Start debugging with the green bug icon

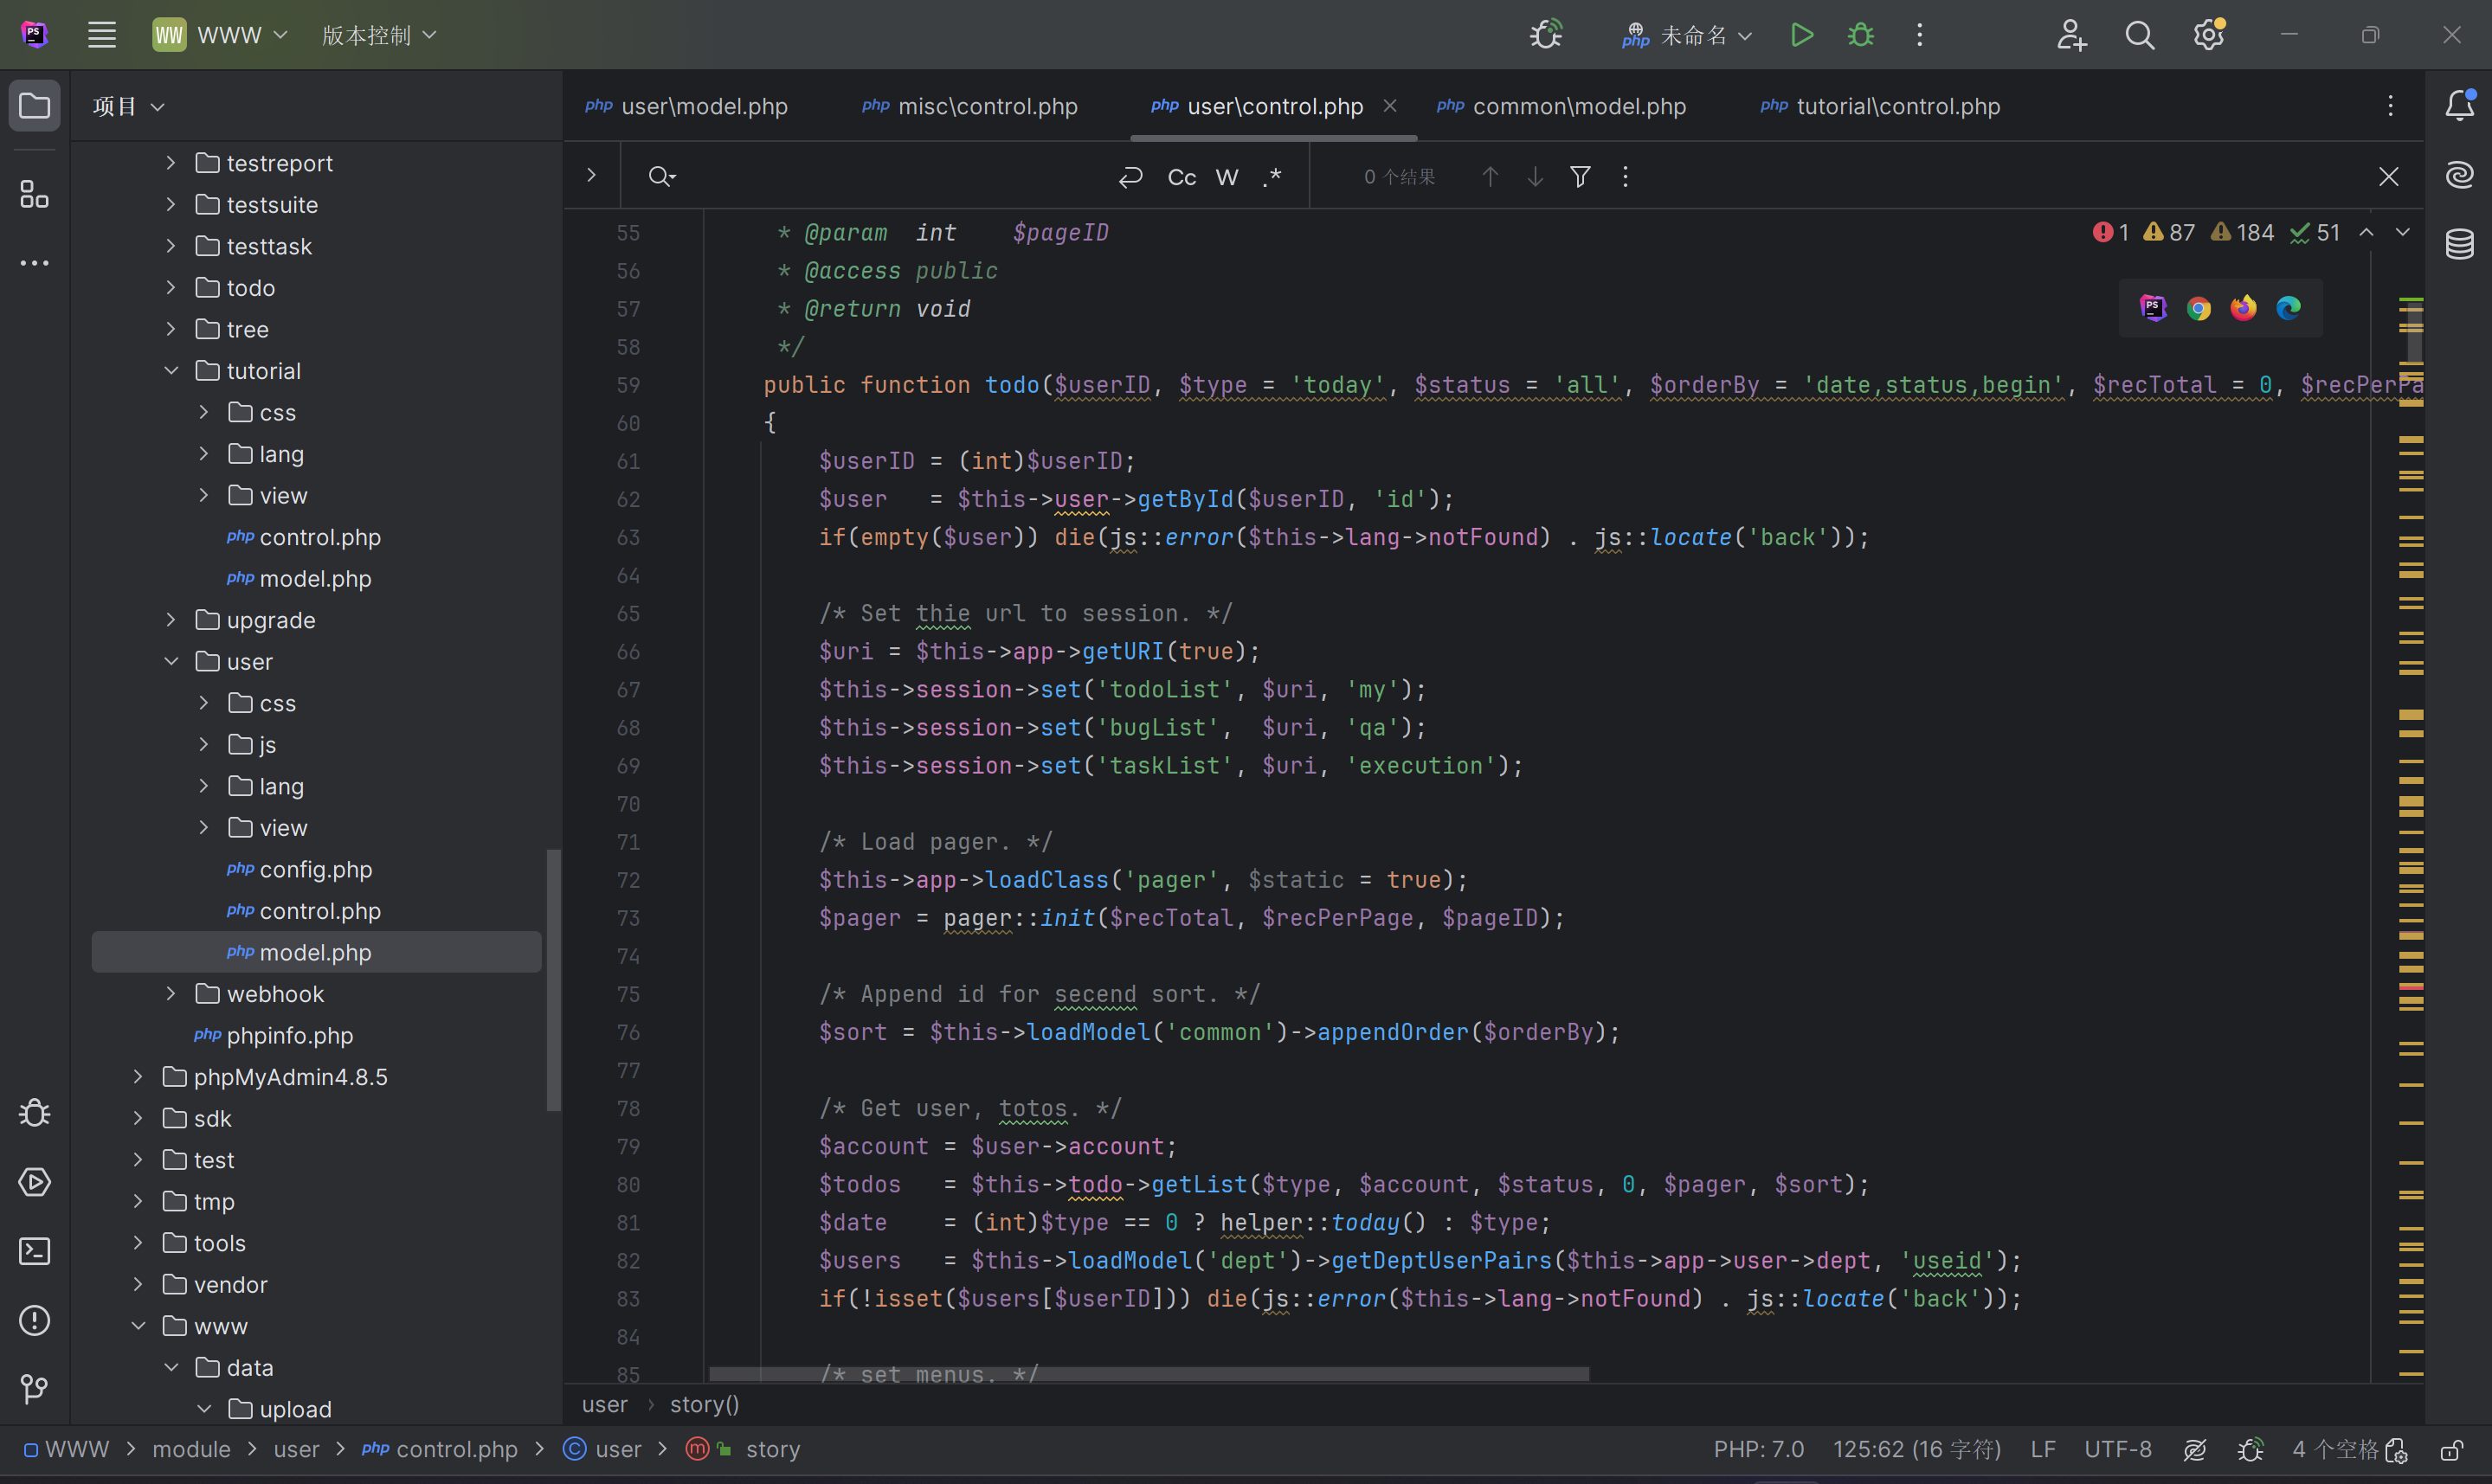[x=1861, y=35]
